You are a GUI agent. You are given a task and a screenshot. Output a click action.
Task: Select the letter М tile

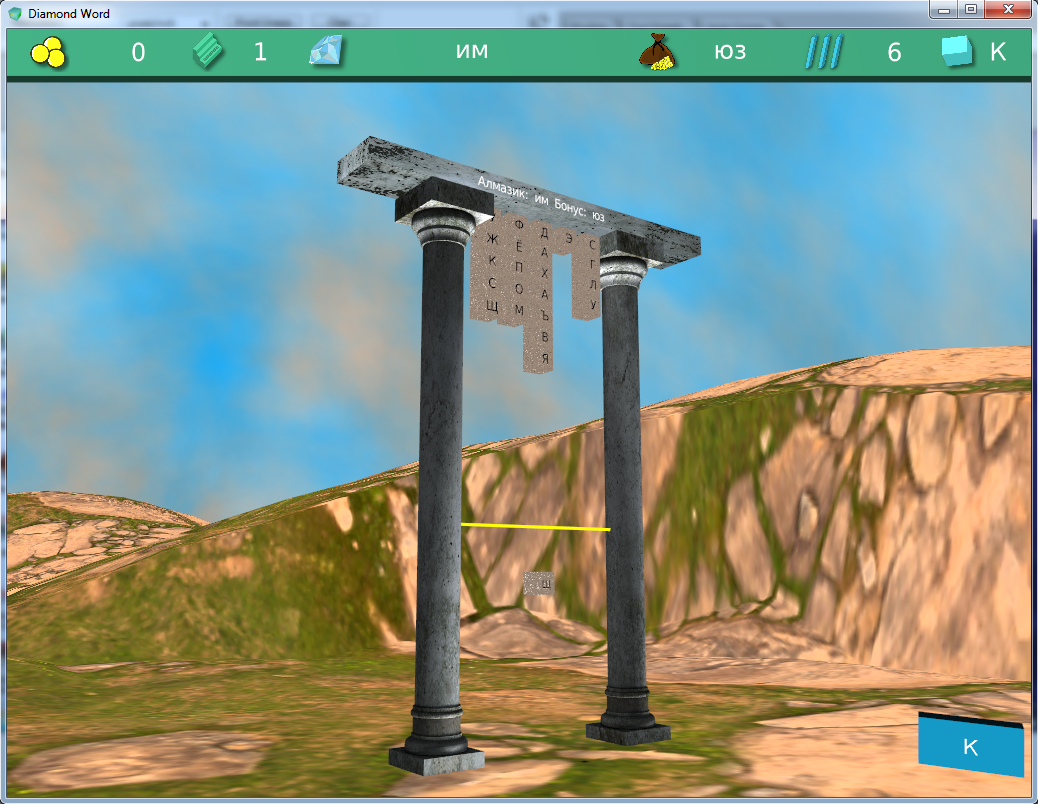[518, 310]
